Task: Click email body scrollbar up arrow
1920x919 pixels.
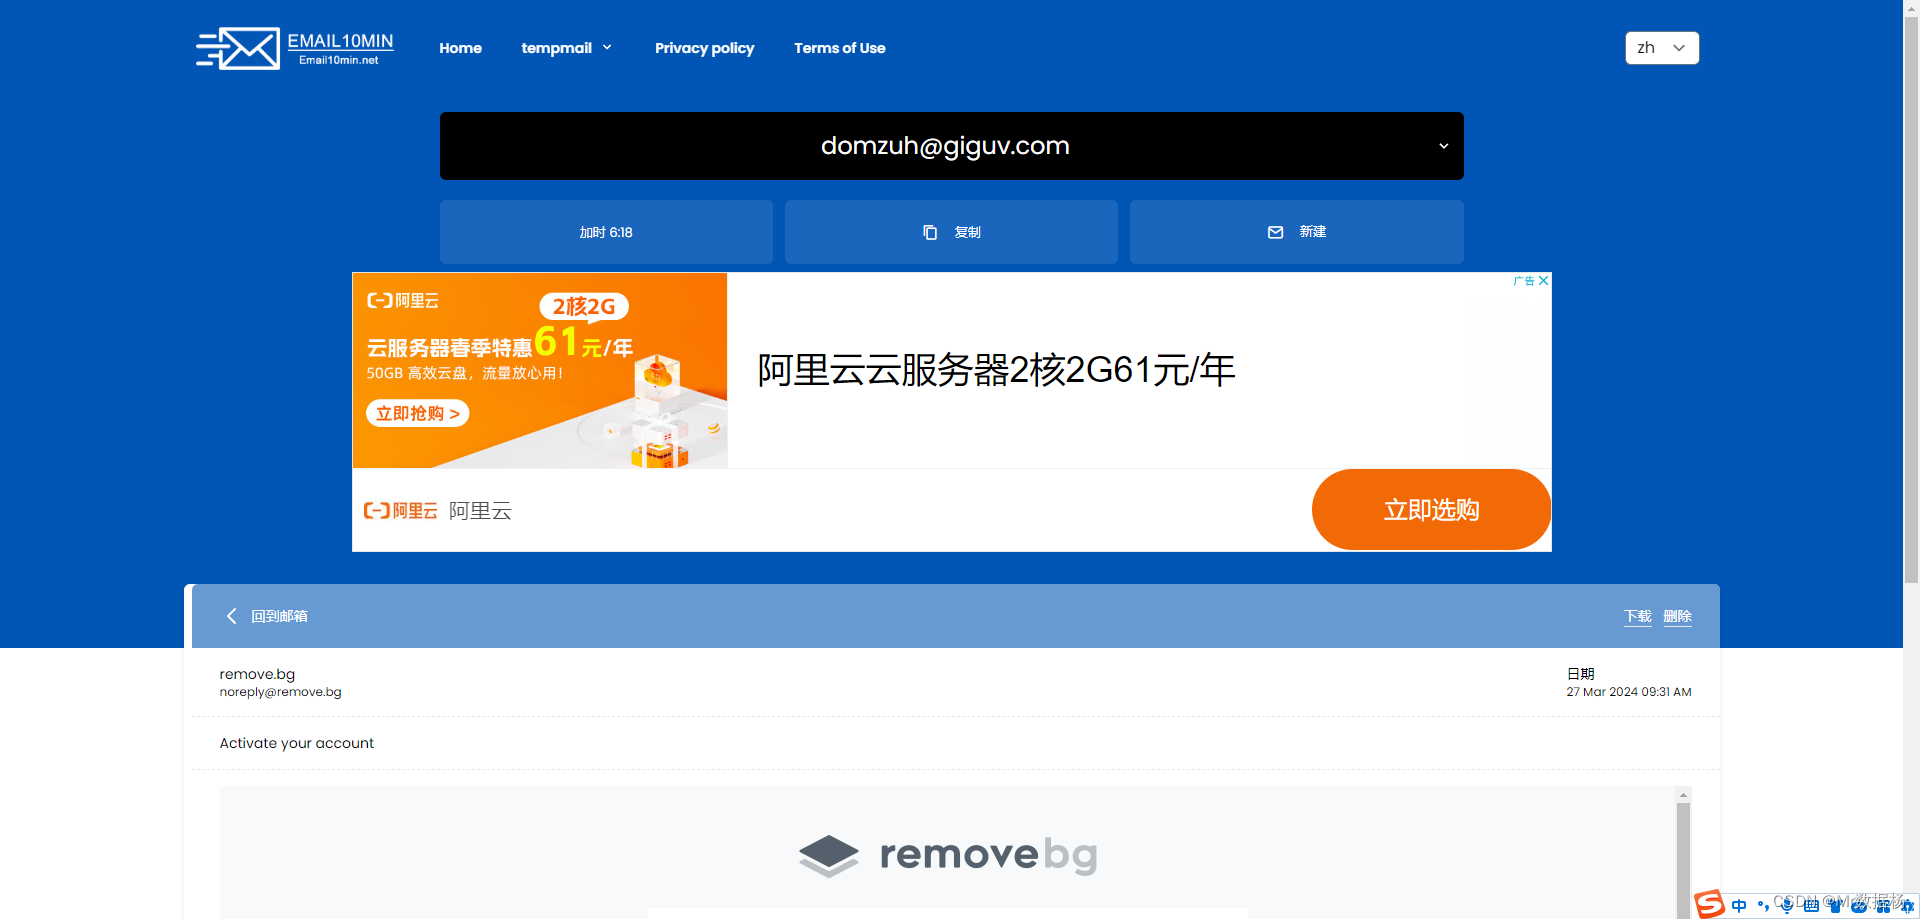Action: (1684, 795)
